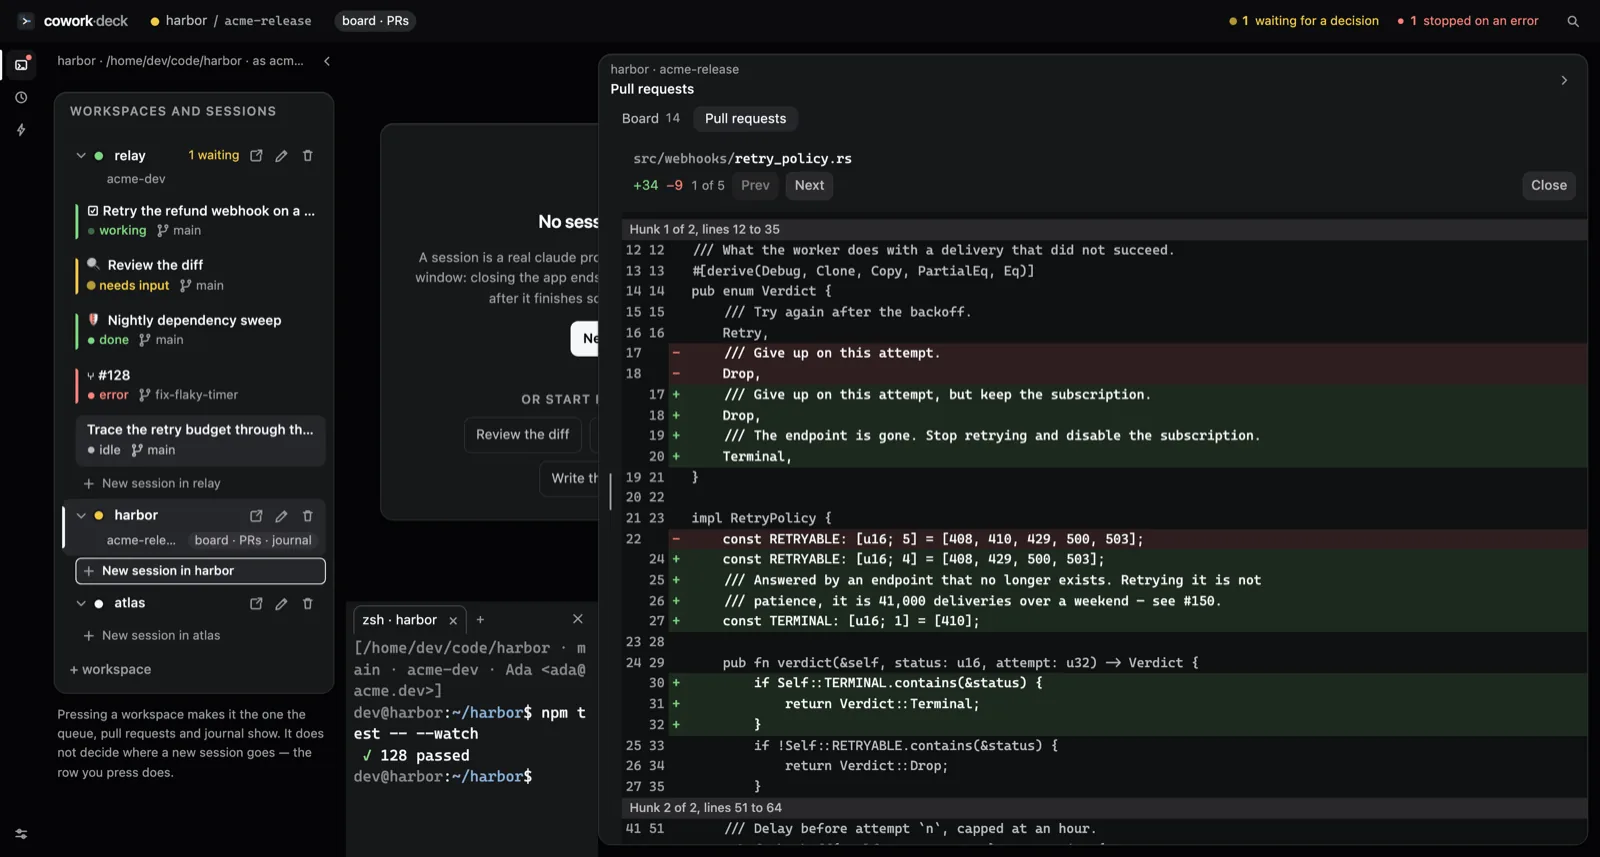Edit the atlas workspace with pencil icon
This screenshot has width=1600, height=857.
pos(282,604)
